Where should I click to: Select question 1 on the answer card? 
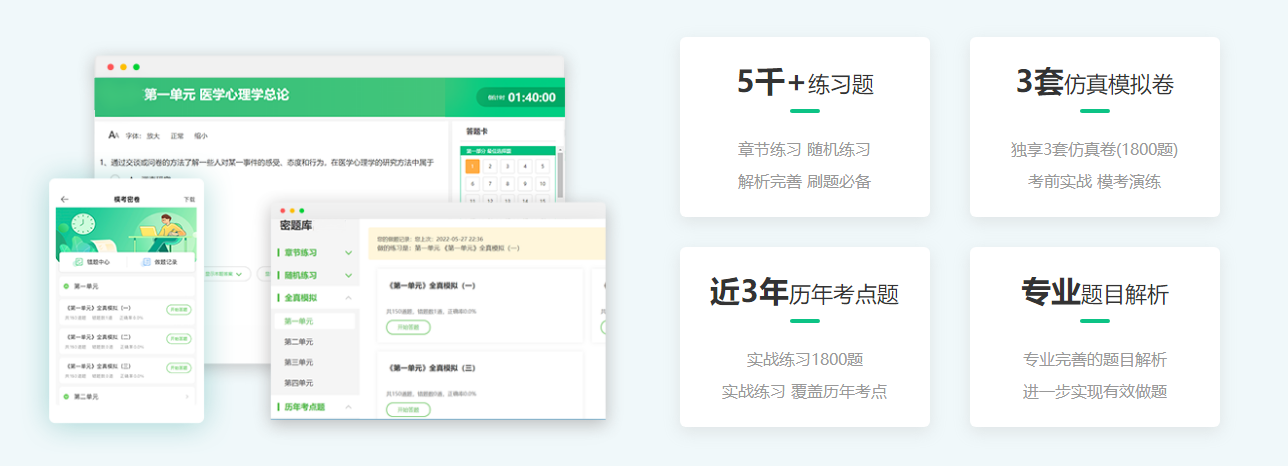click(x=472, y=167)
